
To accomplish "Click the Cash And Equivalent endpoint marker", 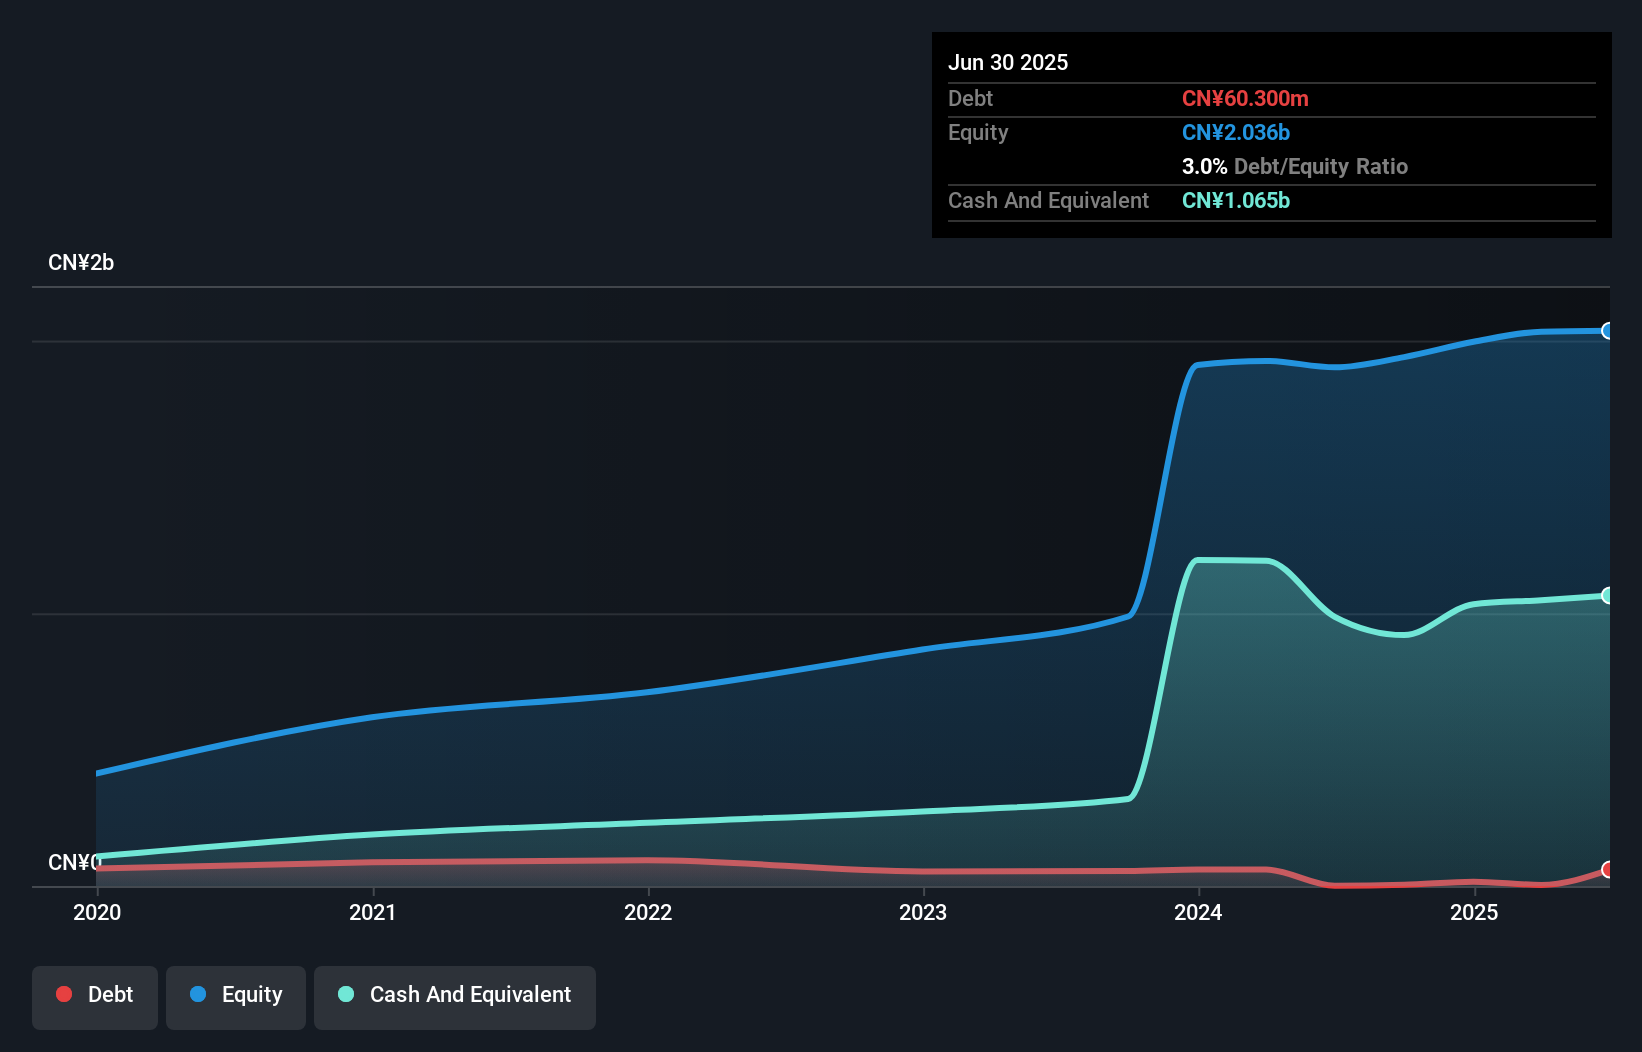I will pyautogui.click(x=1608, y=595).
